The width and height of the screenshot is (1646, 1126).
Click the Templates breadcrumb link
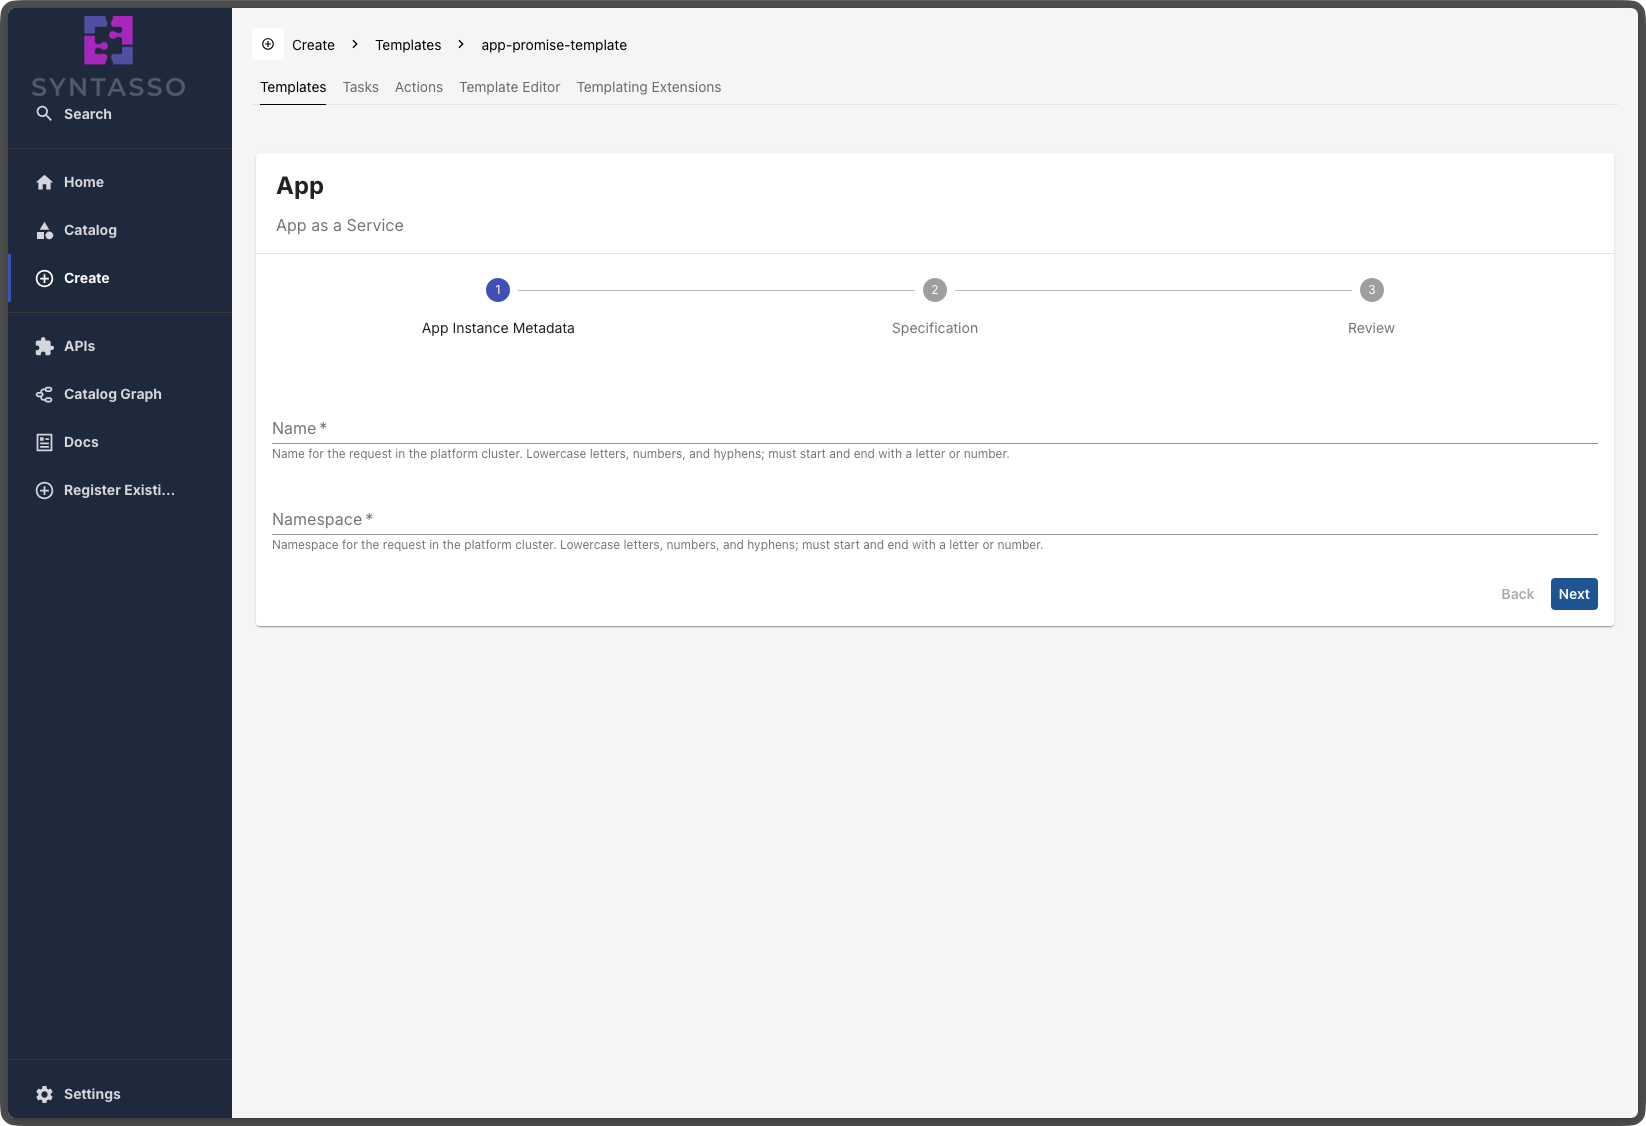coord(408,45)
